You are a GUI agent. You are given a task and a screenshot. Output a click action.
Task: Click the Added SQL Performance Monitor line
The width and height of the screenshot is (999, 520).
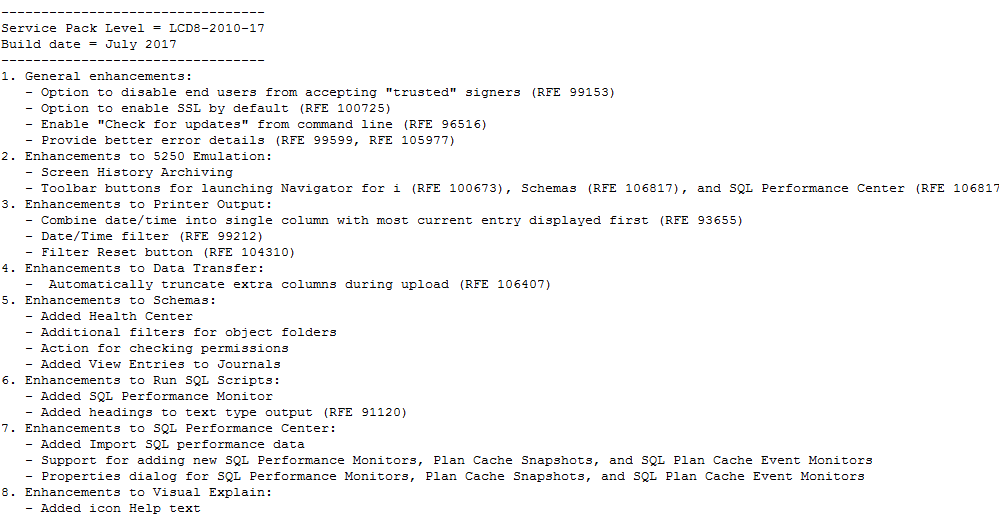click(156, 396)
